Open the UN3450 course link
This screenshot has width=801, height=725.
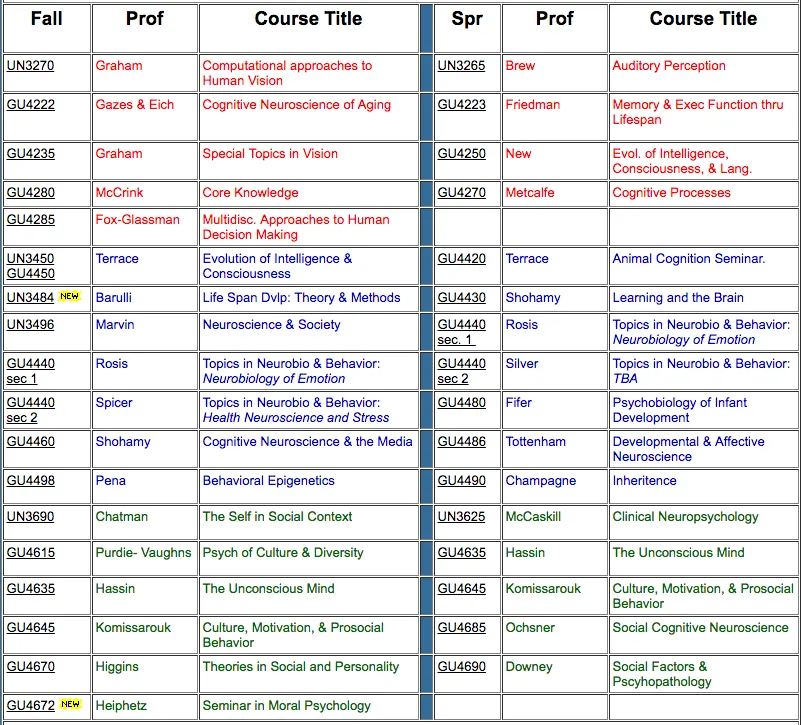pos(30,259)
